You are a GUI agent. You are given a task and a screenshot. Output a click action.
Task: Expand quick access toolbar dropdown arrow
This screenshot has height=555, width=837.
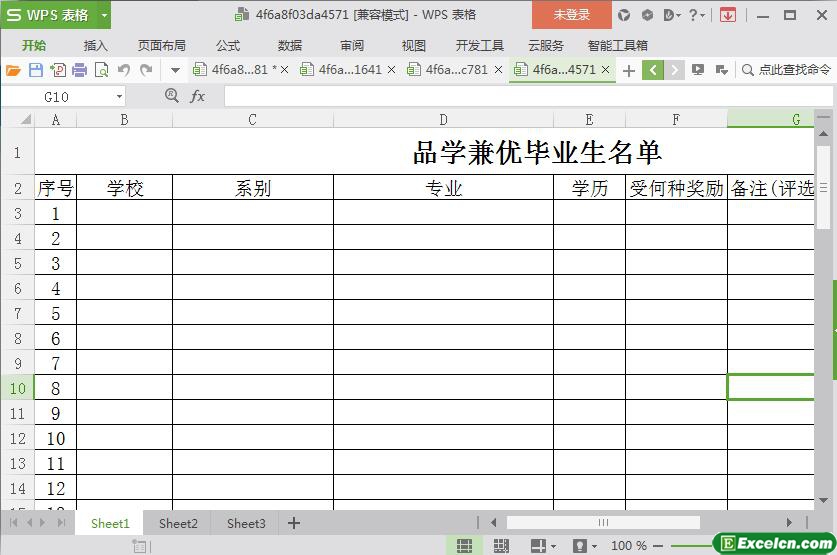click(x=175, y=70)
